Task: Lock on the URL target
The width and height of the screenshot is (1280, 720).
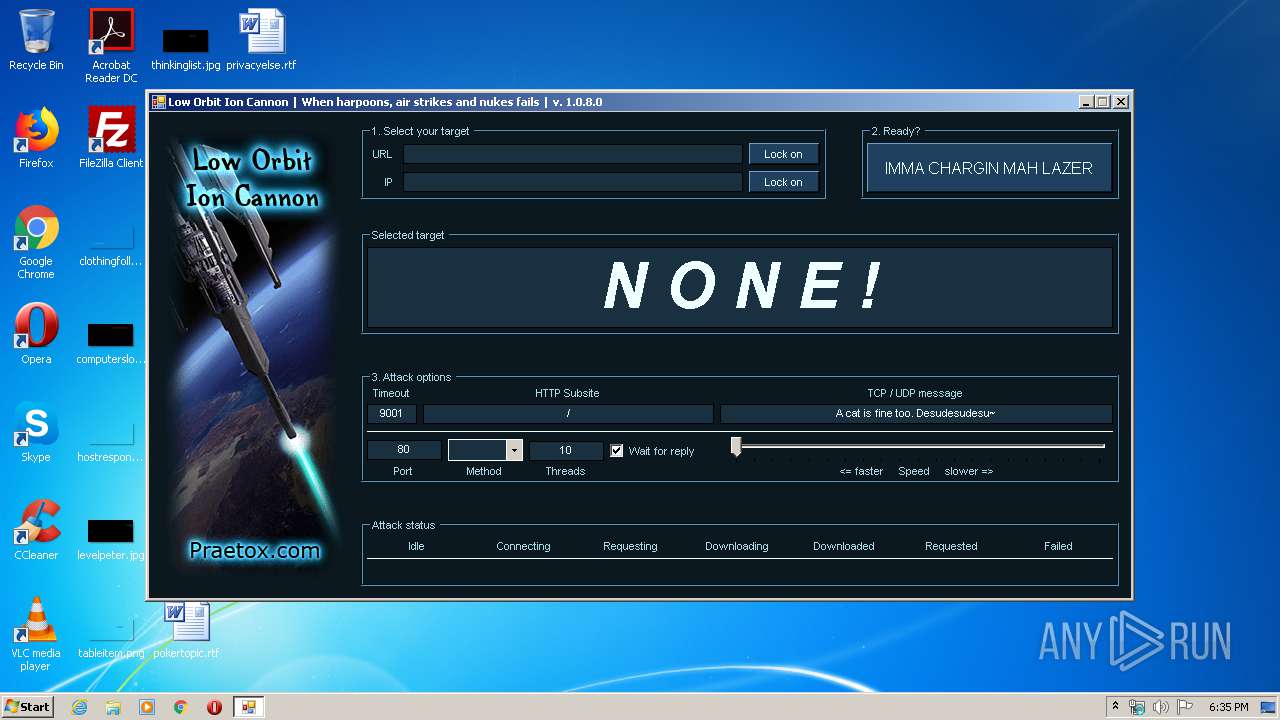Action: (783, 154)
